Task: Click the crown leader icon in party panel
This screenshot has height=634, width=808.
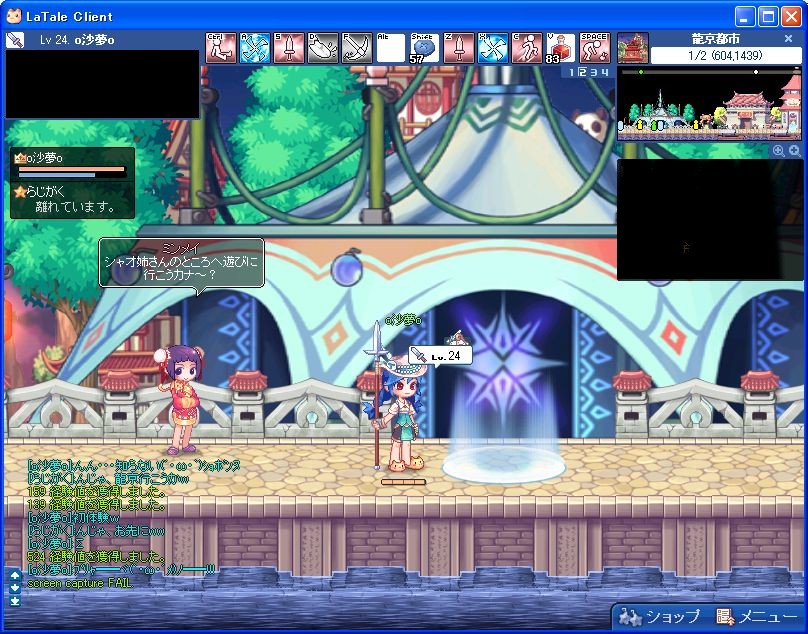Action: point(20,158)
